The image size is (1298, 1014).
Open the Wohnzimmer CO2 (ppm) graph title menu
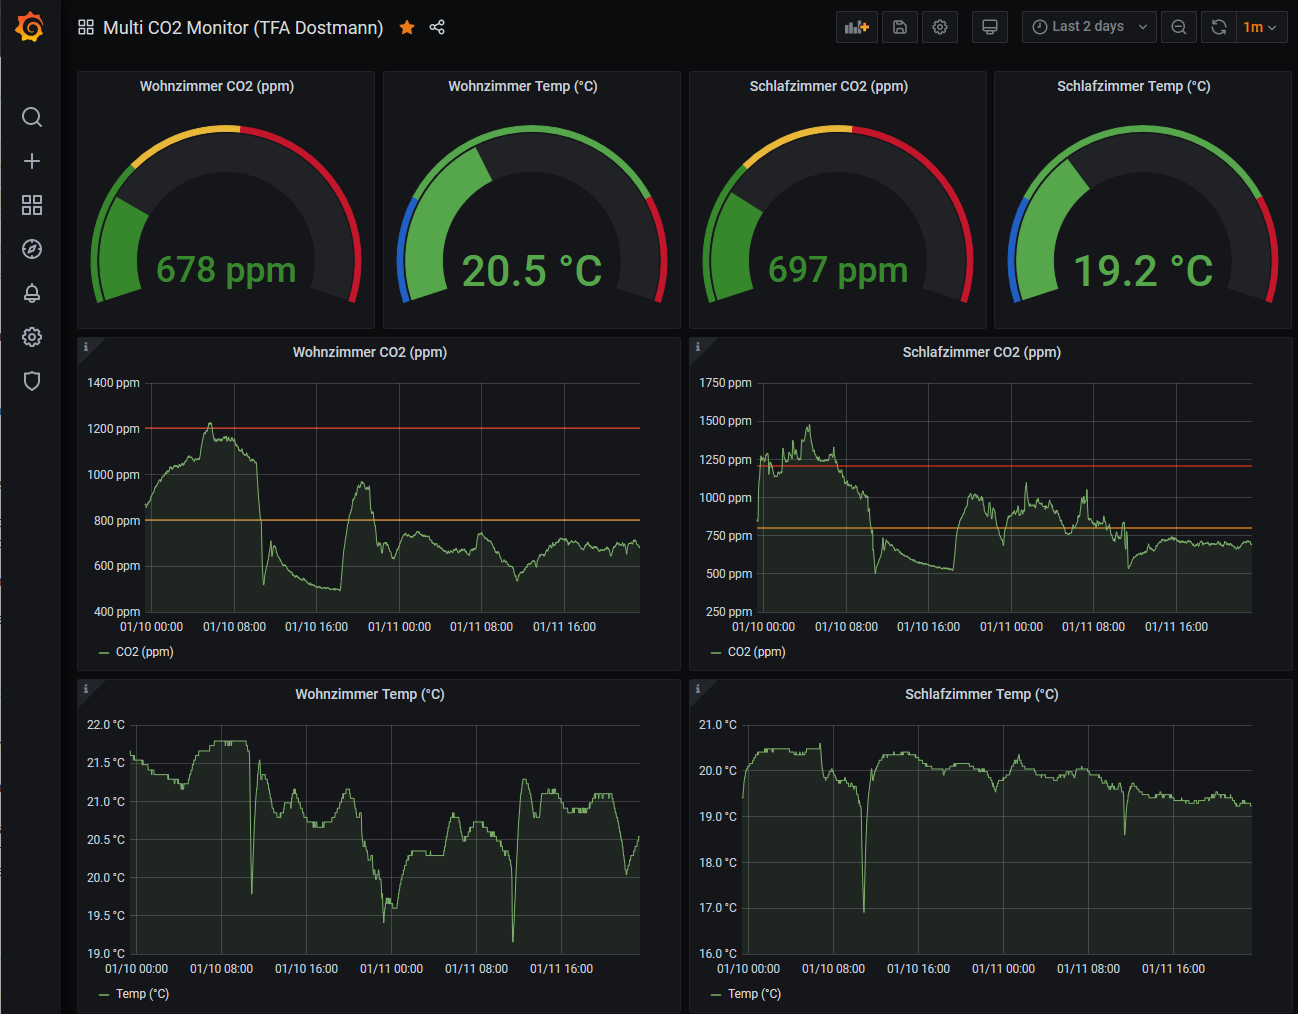tap(369, 352)
